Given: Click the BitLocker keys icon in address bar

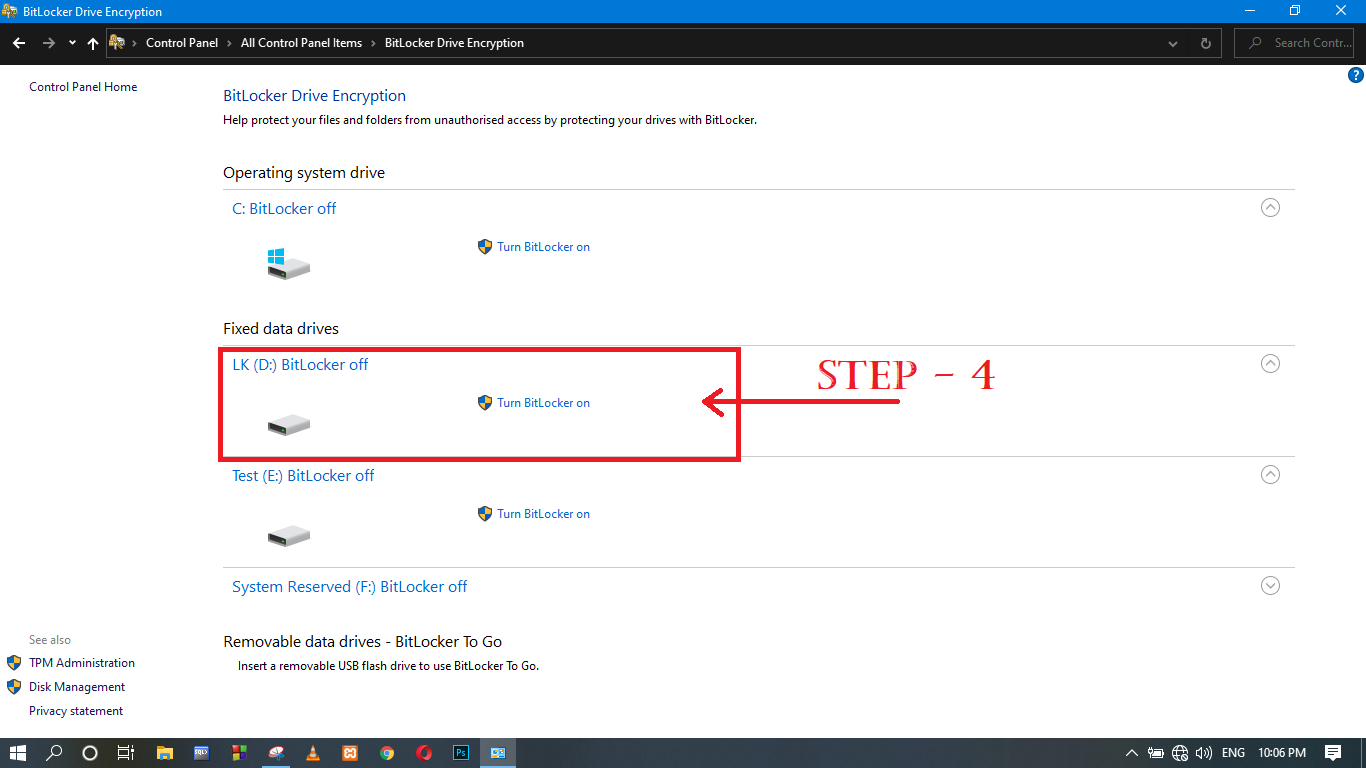Looking at the screenshot, I should click(x=118, y=43).
